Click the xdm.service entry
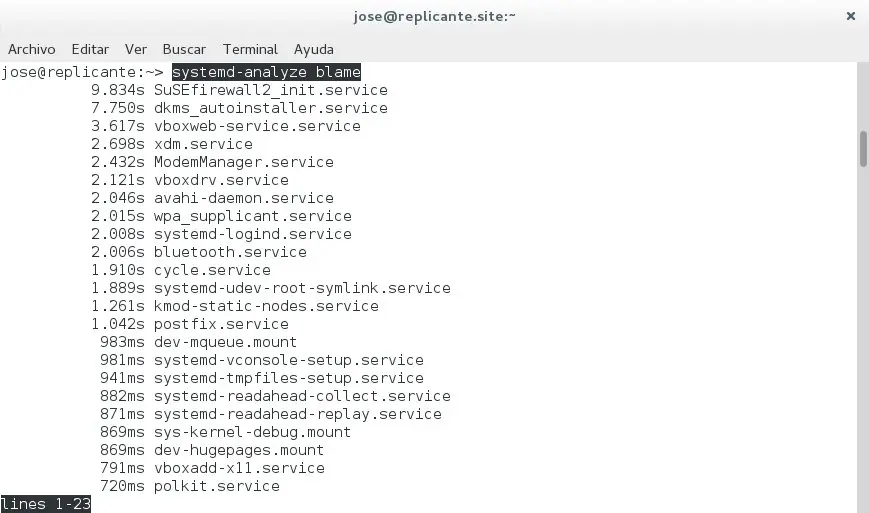 click(x=203, y=144)
